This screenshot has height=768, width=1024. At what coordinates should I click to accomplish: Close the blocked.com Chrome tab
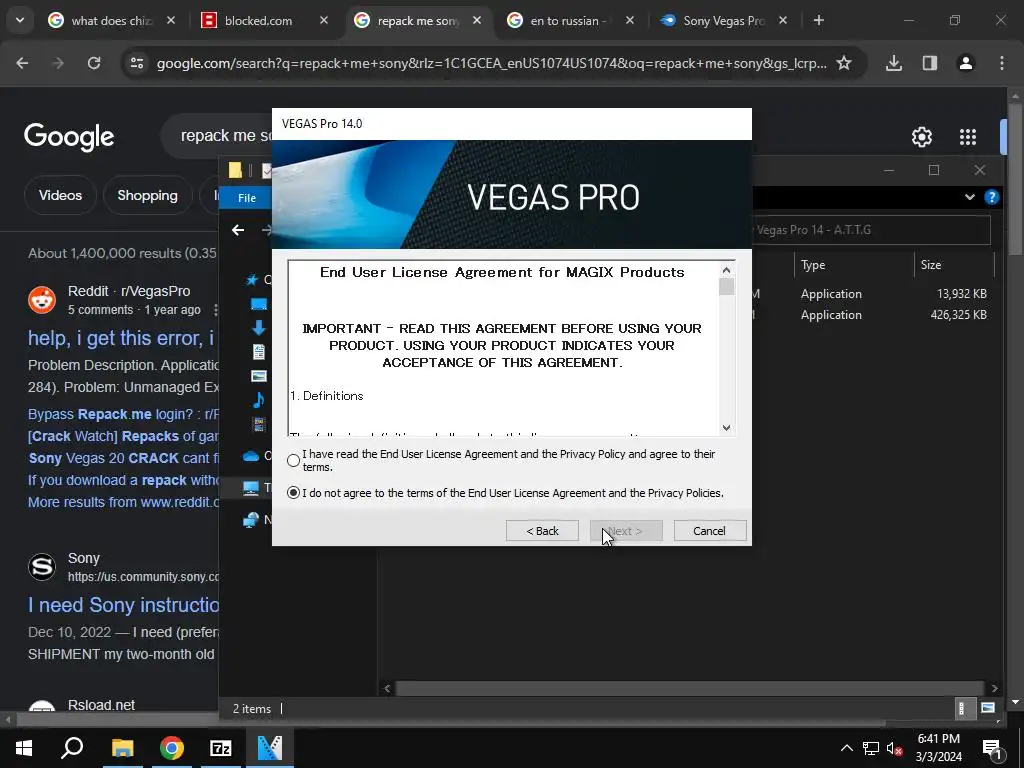[324, 21]
